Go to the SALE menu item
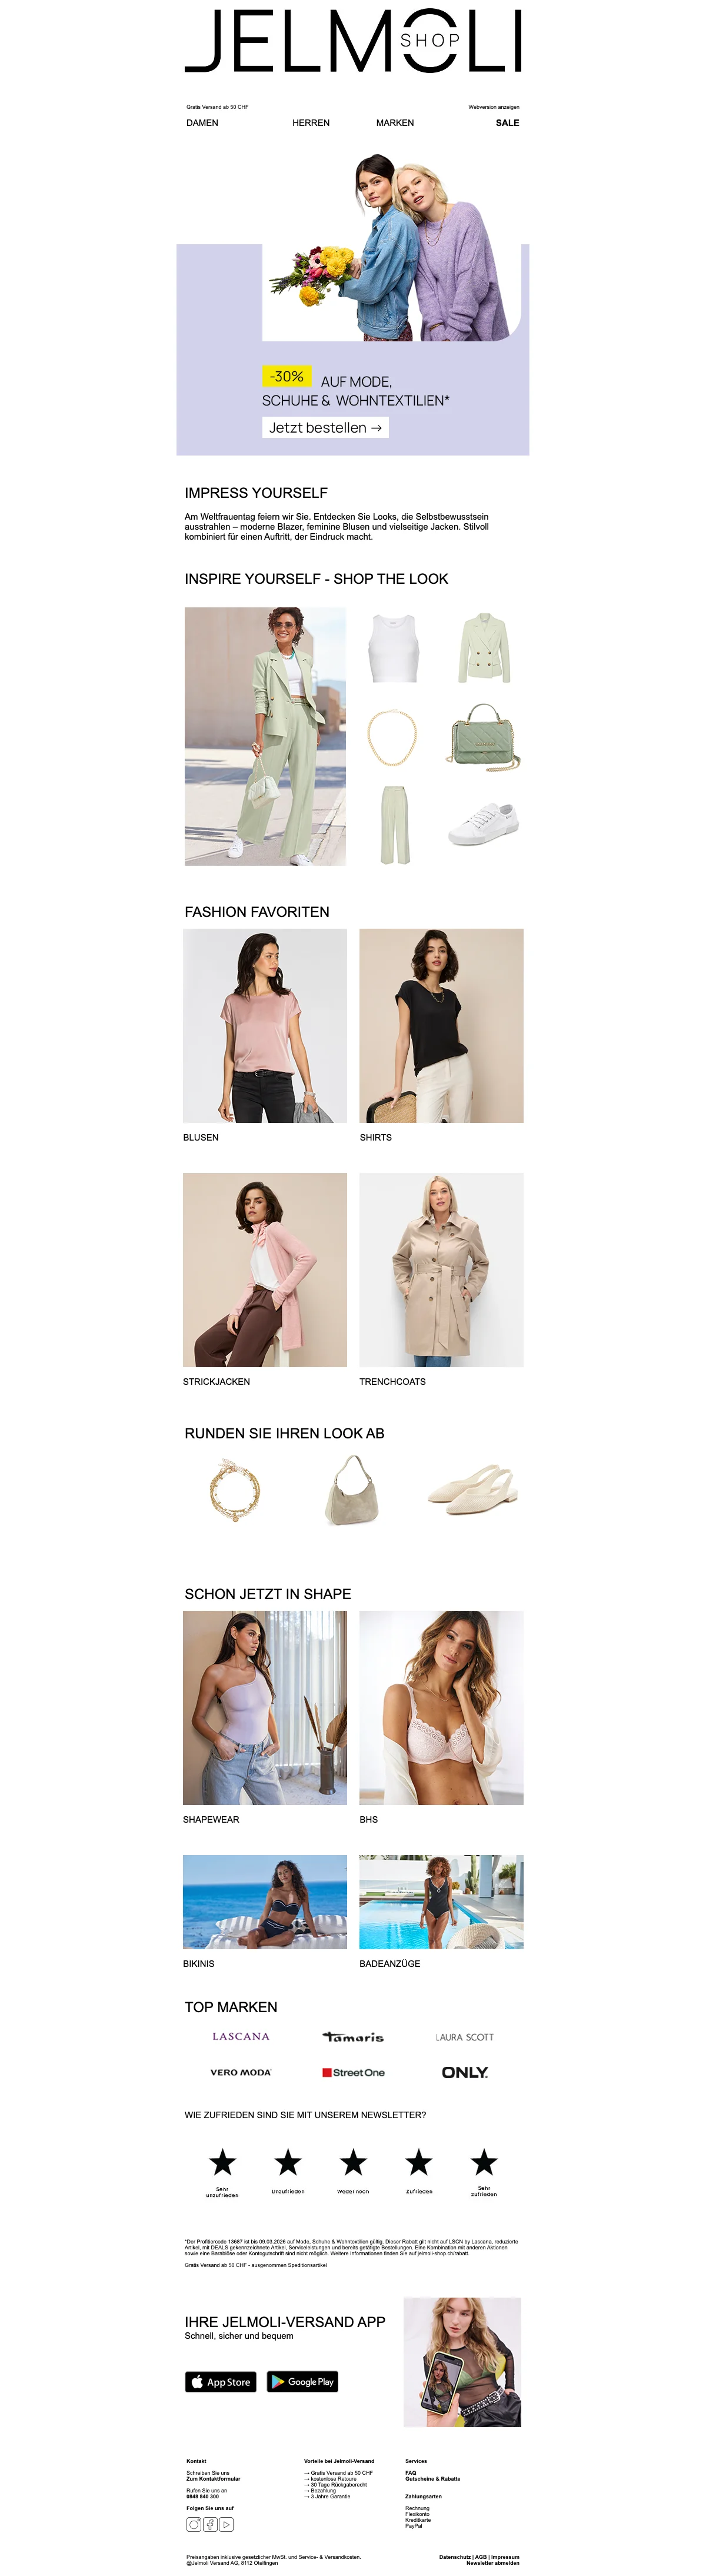 pyautogui.click(x=507, y=123)
